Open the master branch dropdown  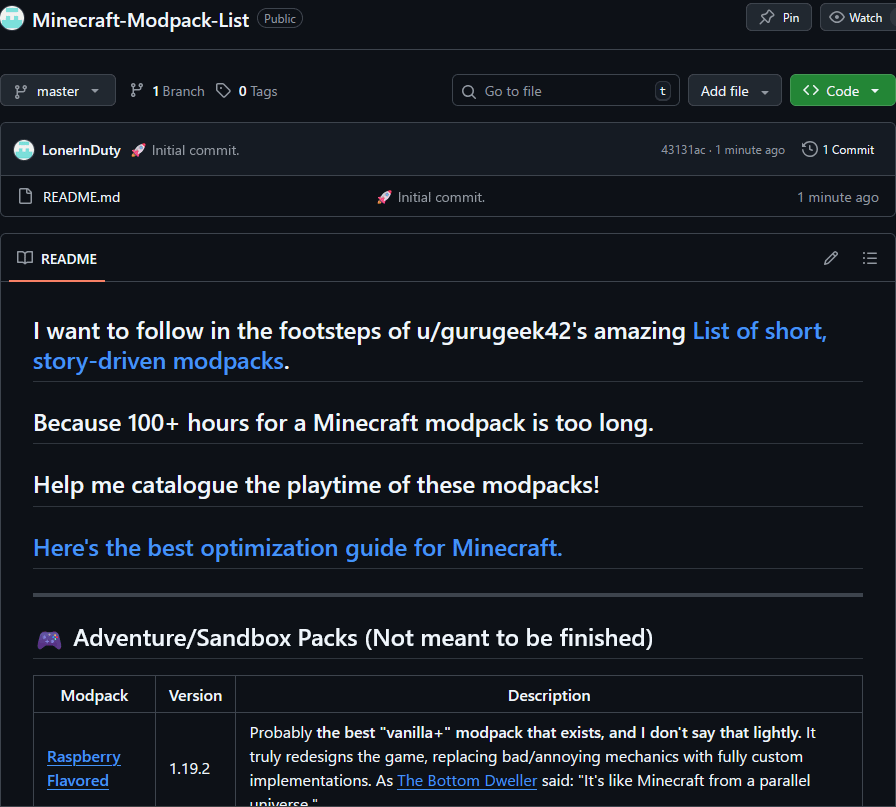[58, 91]
